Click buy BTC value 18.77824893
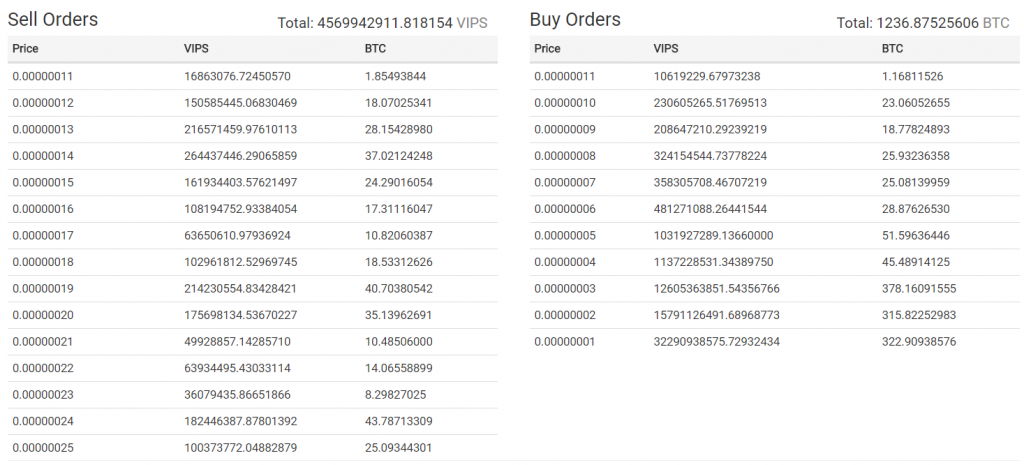This screenshot has width=1024, height=465. pyautogui.click(x=916, y=129)
